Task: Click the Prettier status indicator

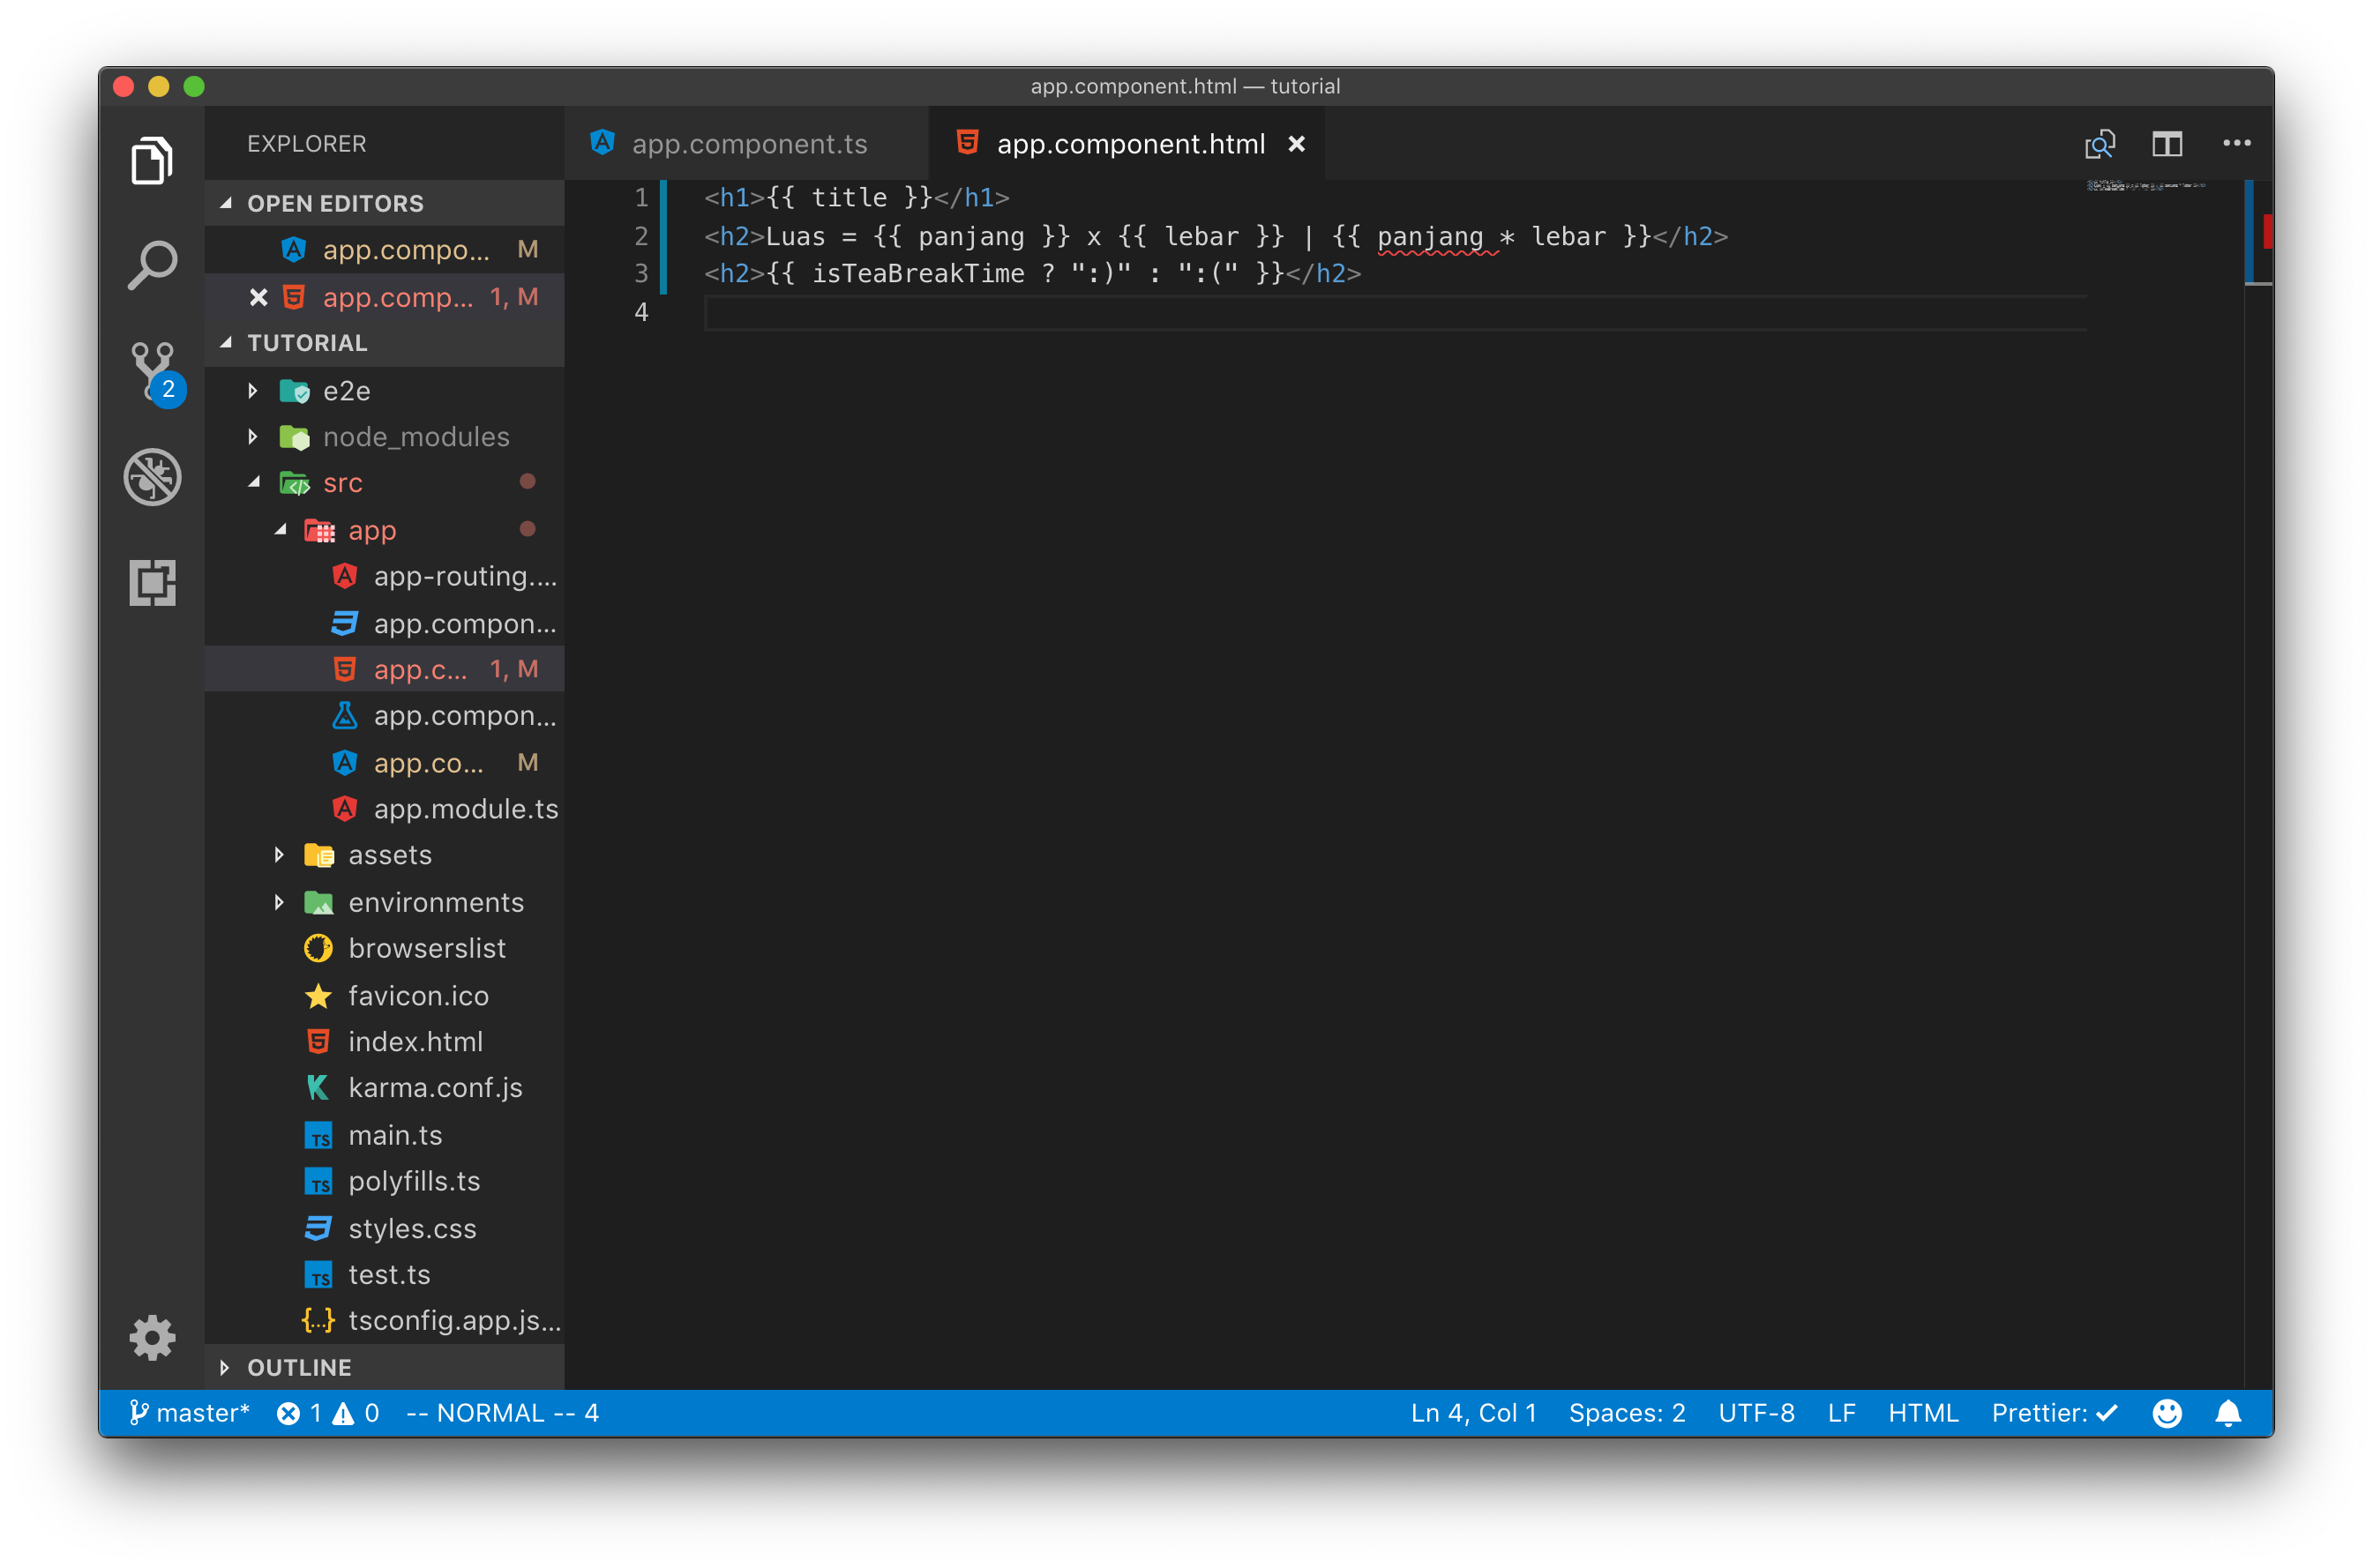Action: [x=2054, y=1413]
